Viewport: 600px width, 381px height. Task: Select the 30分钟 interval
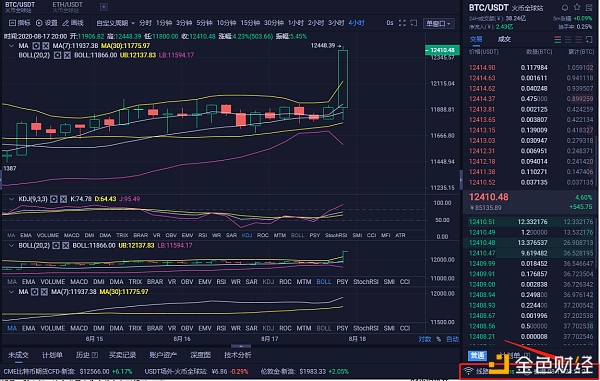pyautogui.click(x=274, y=23)
